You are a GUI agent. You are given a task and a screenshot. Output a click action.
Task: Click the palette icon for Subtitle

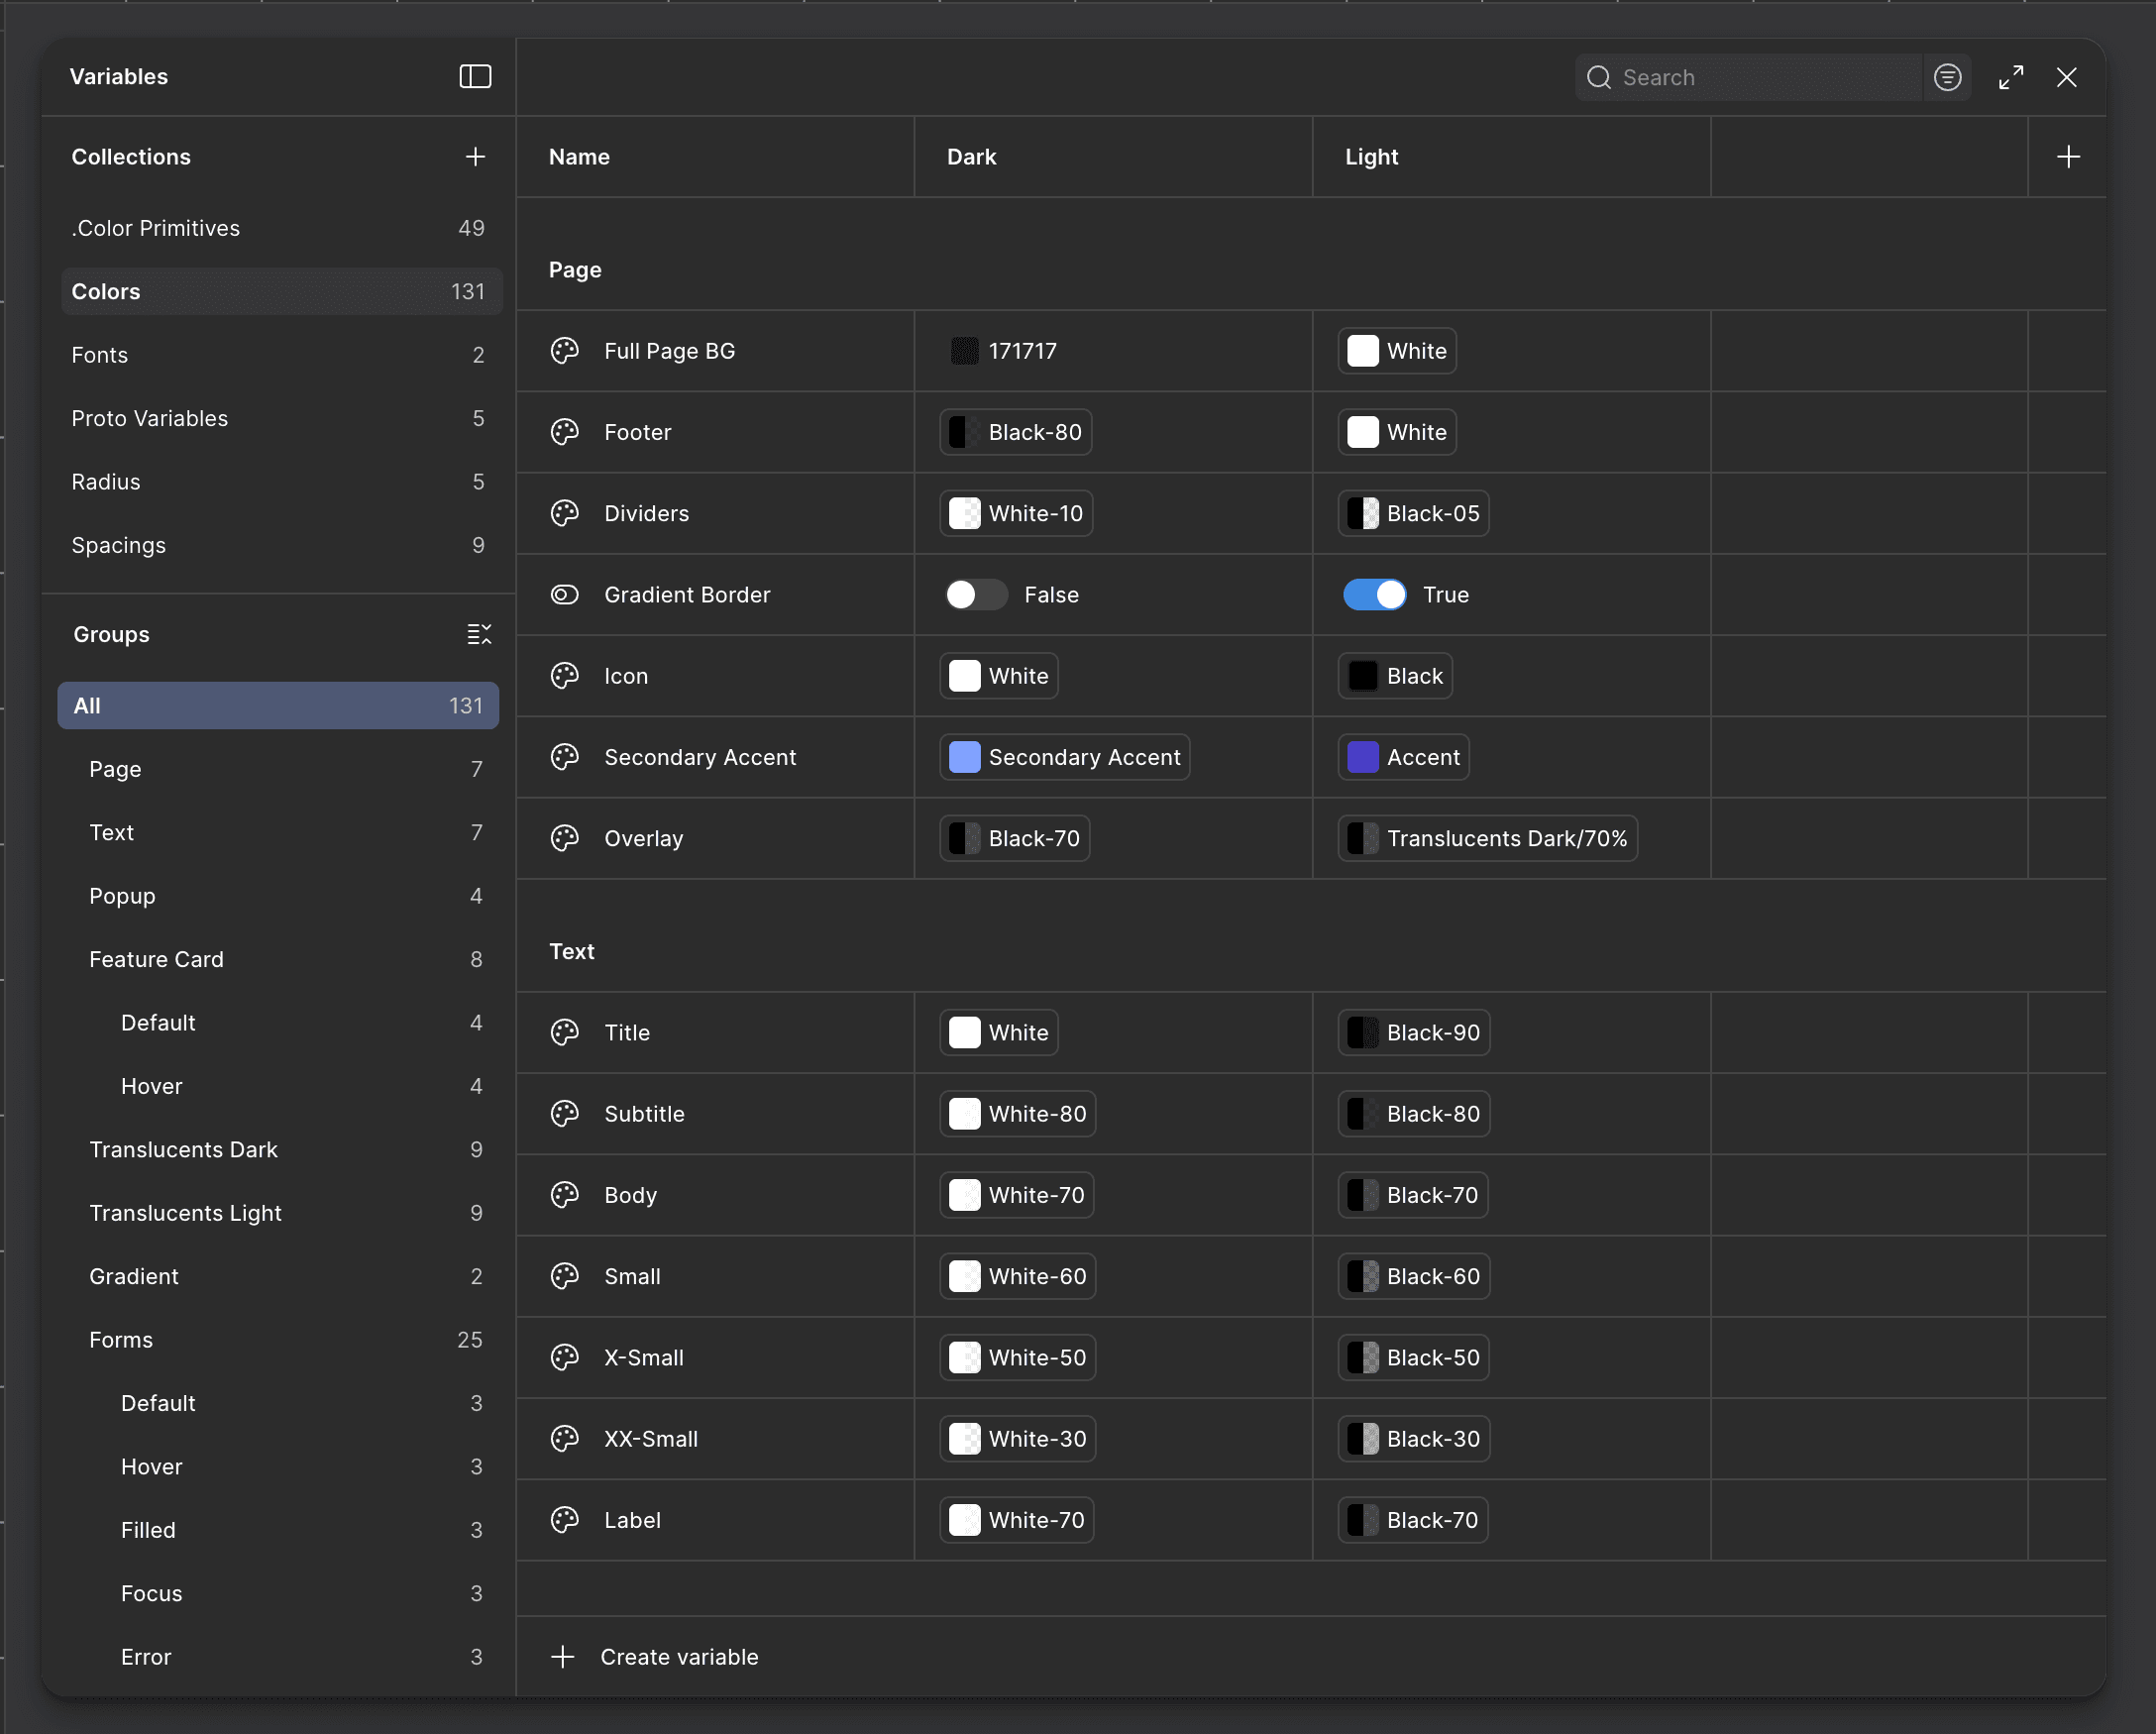565,1113
